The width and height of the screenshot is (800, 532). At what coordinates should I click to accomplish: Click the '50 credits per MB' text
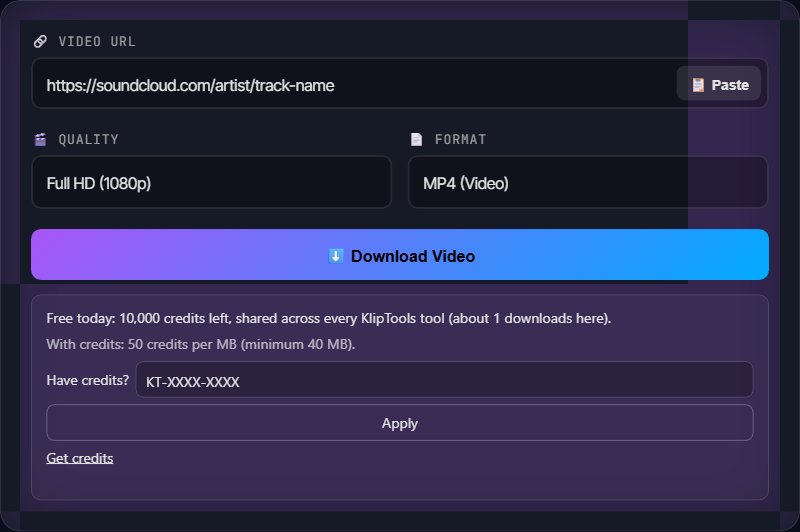click(x=182, y=344)
